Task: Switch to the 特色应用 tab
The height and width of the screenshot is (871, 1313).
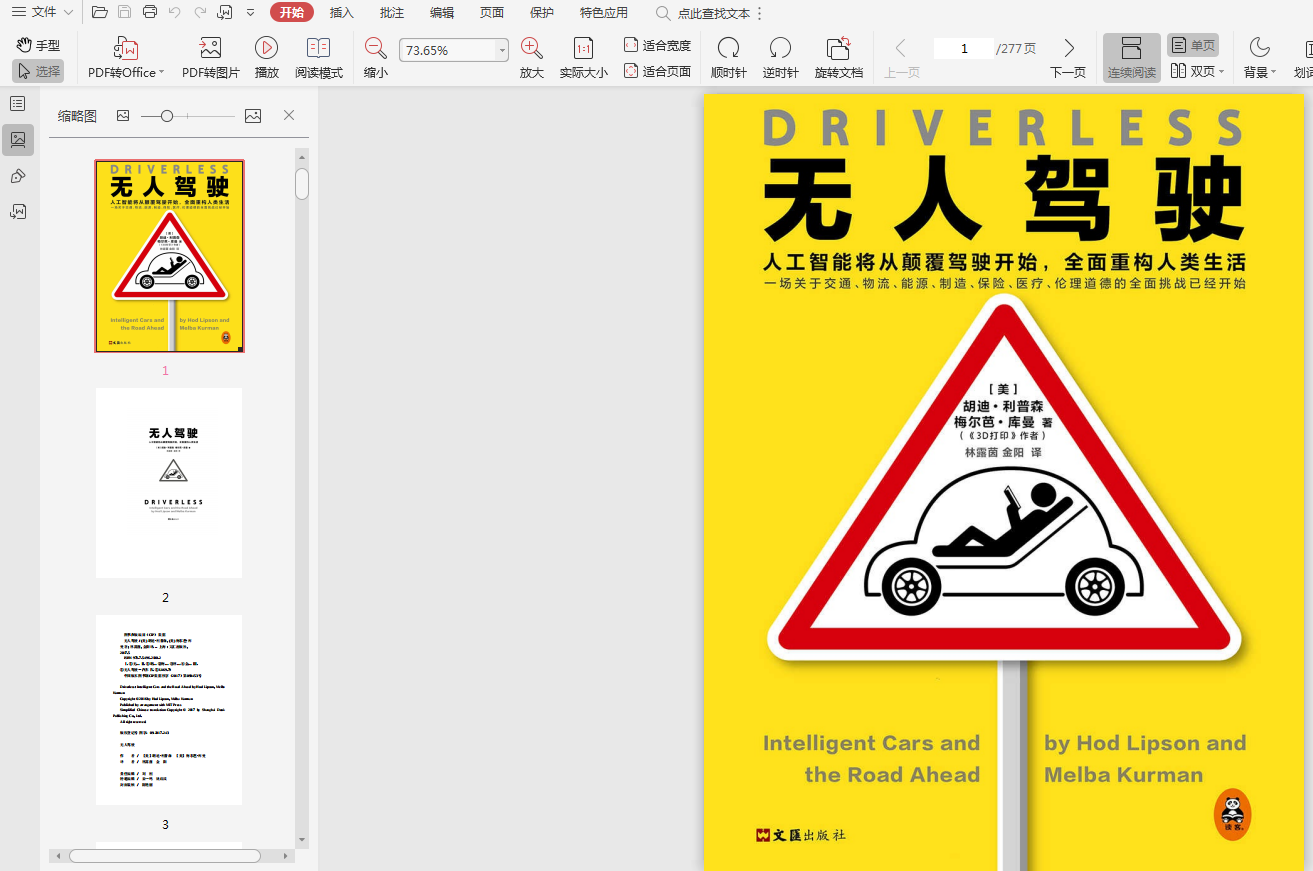Action: coord(604,13)
